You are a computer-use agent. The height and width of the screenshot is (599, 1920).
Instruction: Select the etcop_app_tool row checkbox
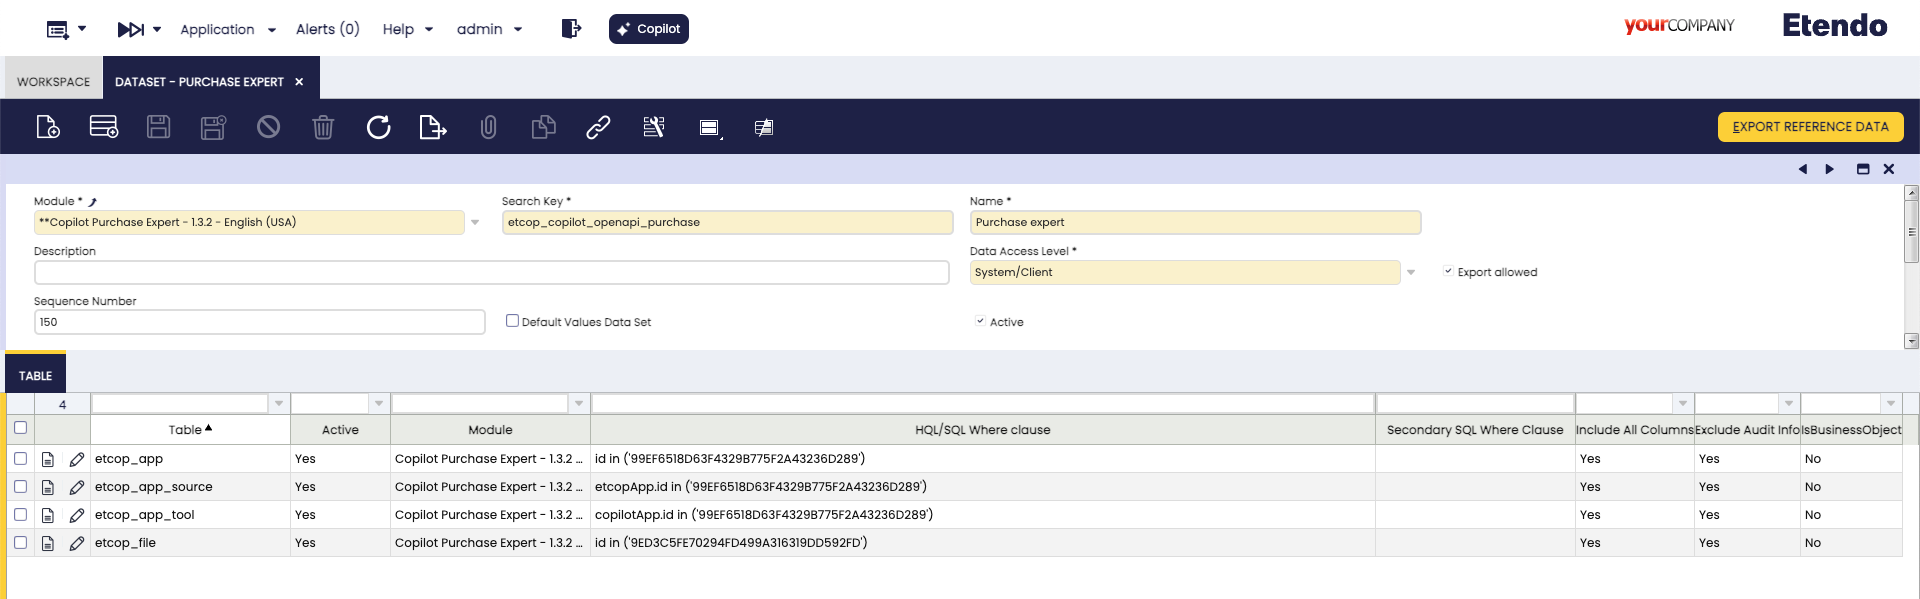click(x=20, y=514)
